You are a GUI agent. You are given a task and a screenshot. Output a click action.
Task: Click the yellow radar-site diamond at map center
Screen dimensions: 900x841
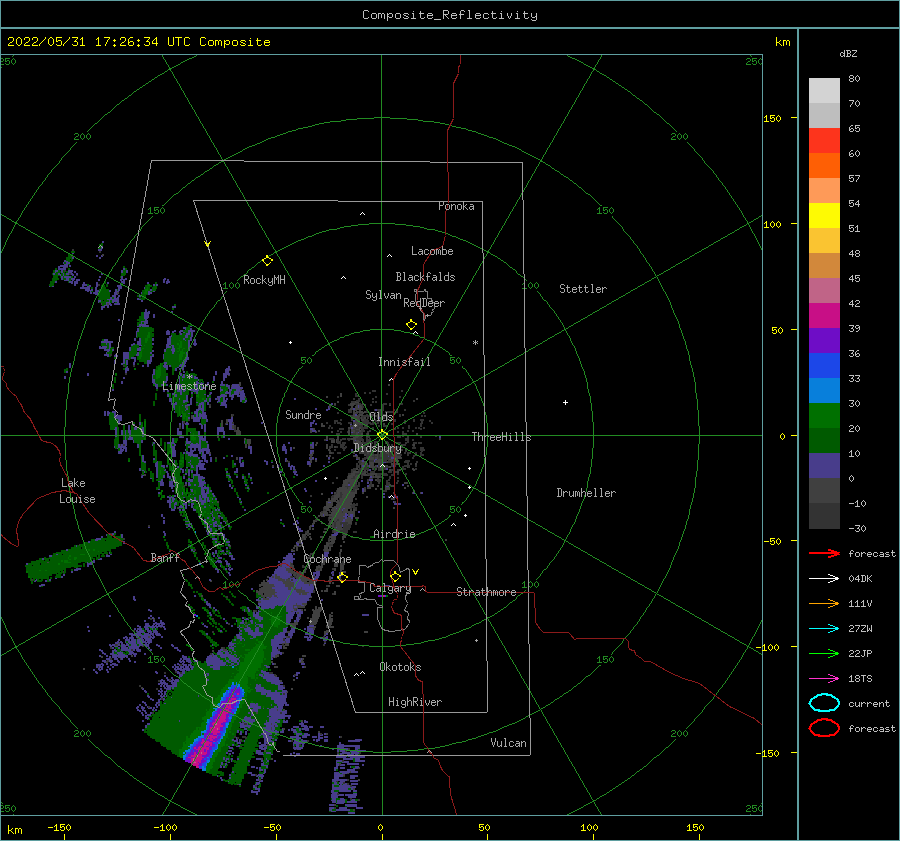pos(382,435)
